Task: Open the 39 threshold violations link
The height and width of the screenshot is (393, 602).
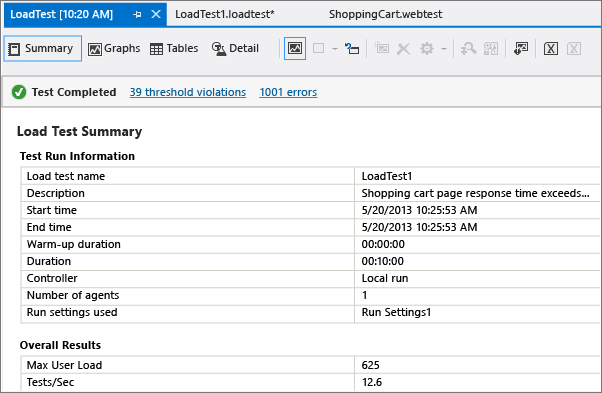Action: click(x=188, y=92)
